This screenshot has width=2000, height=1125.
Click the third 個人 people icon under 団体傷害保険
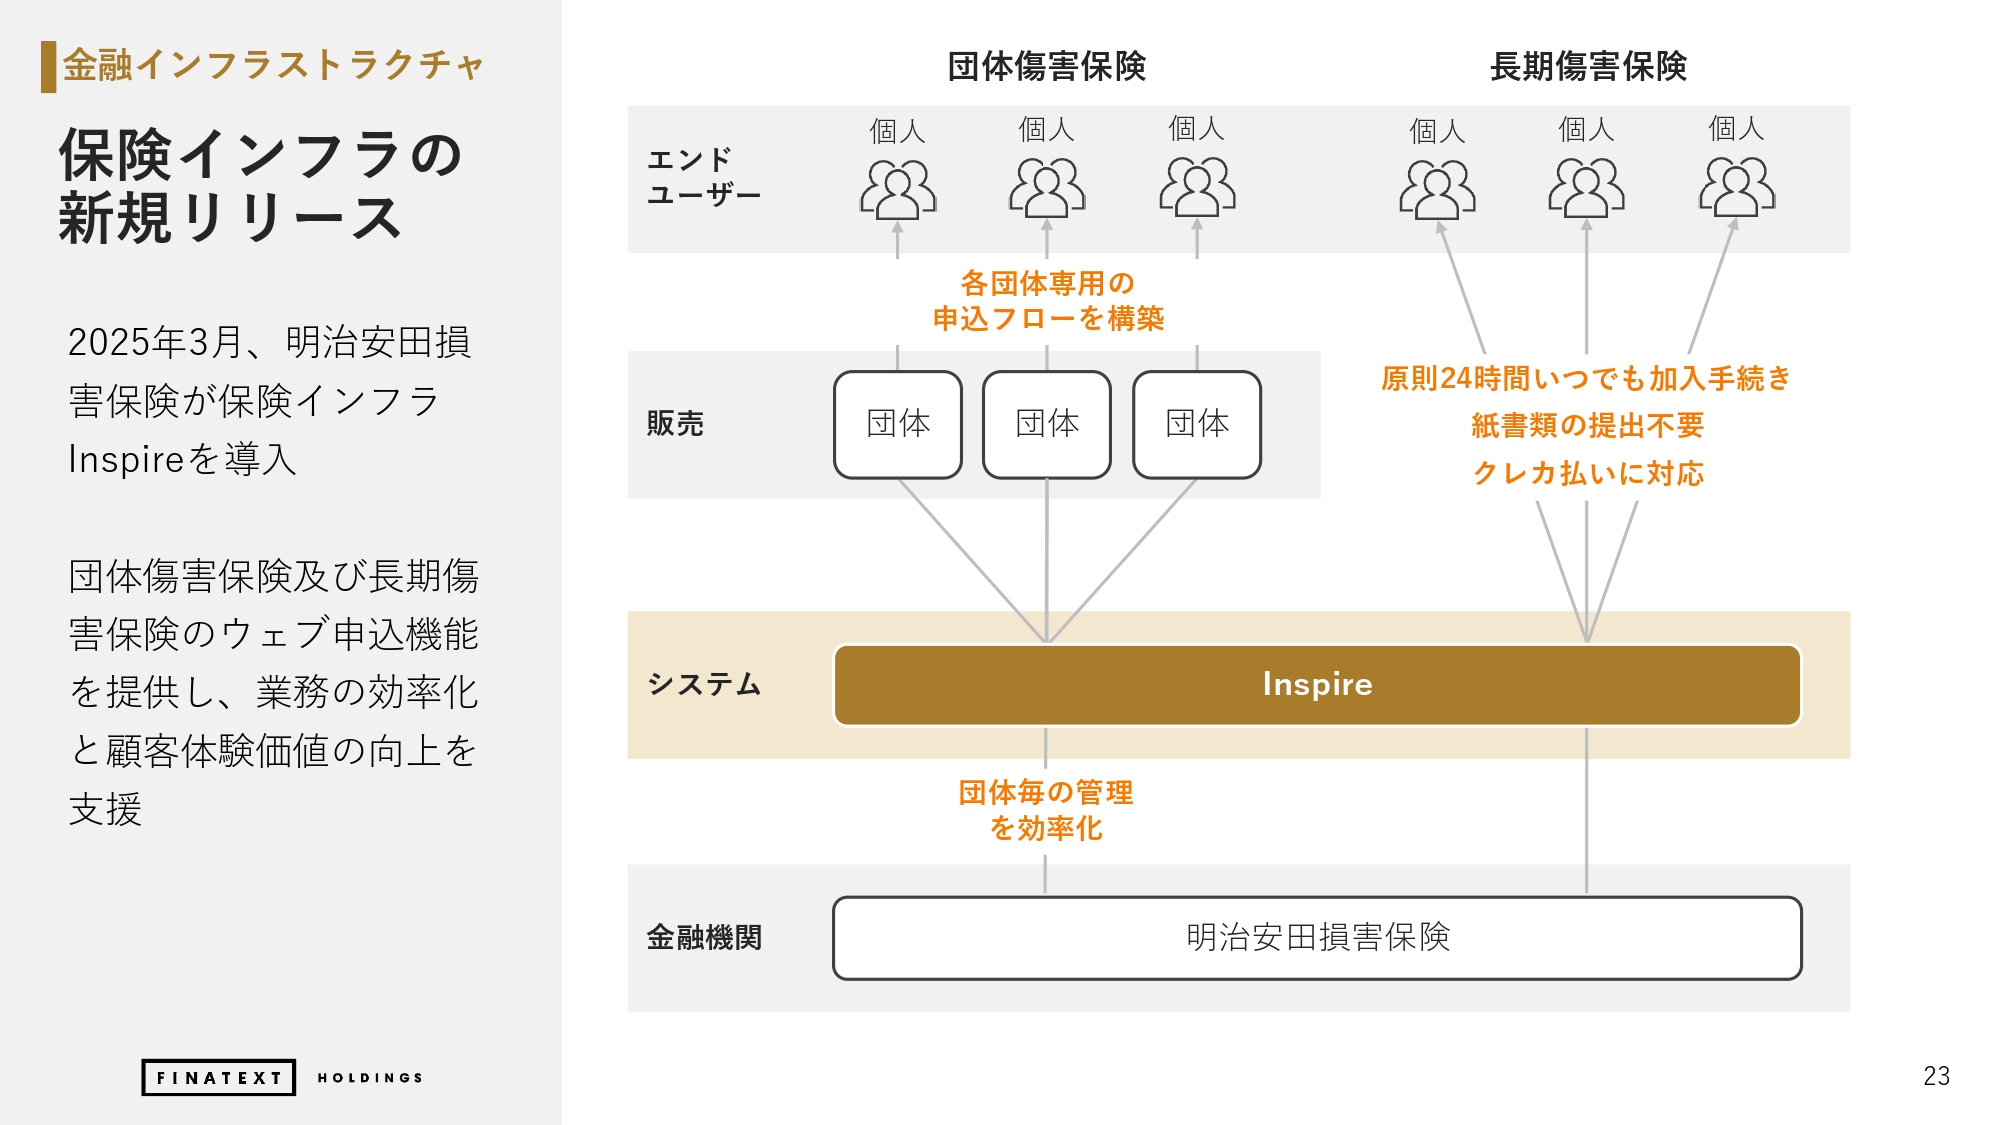(x=1197, y=187)
